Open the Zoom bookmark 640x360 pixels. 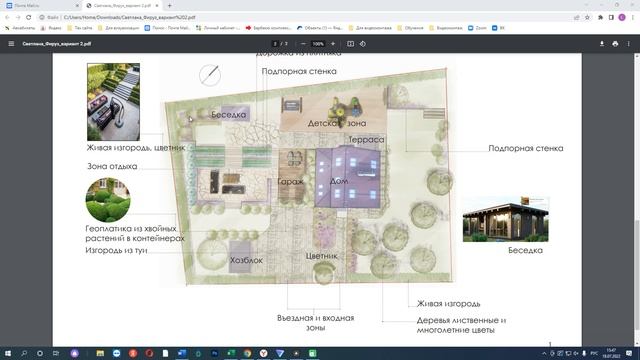coord(477,28)
